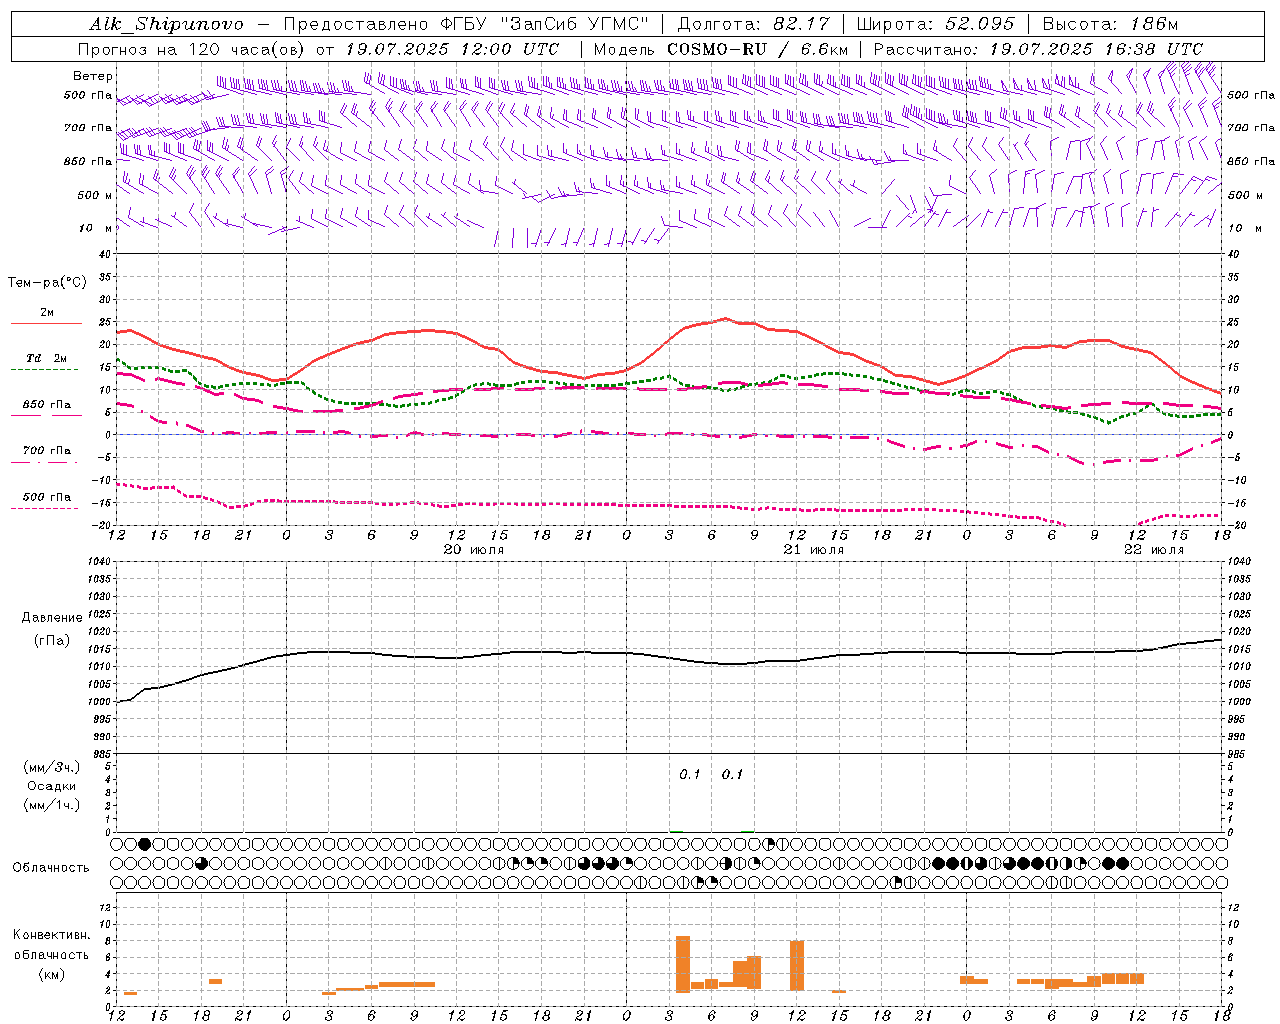Click the red 2м temperature legend line
1280x1024 pixels.
[46, 324]
